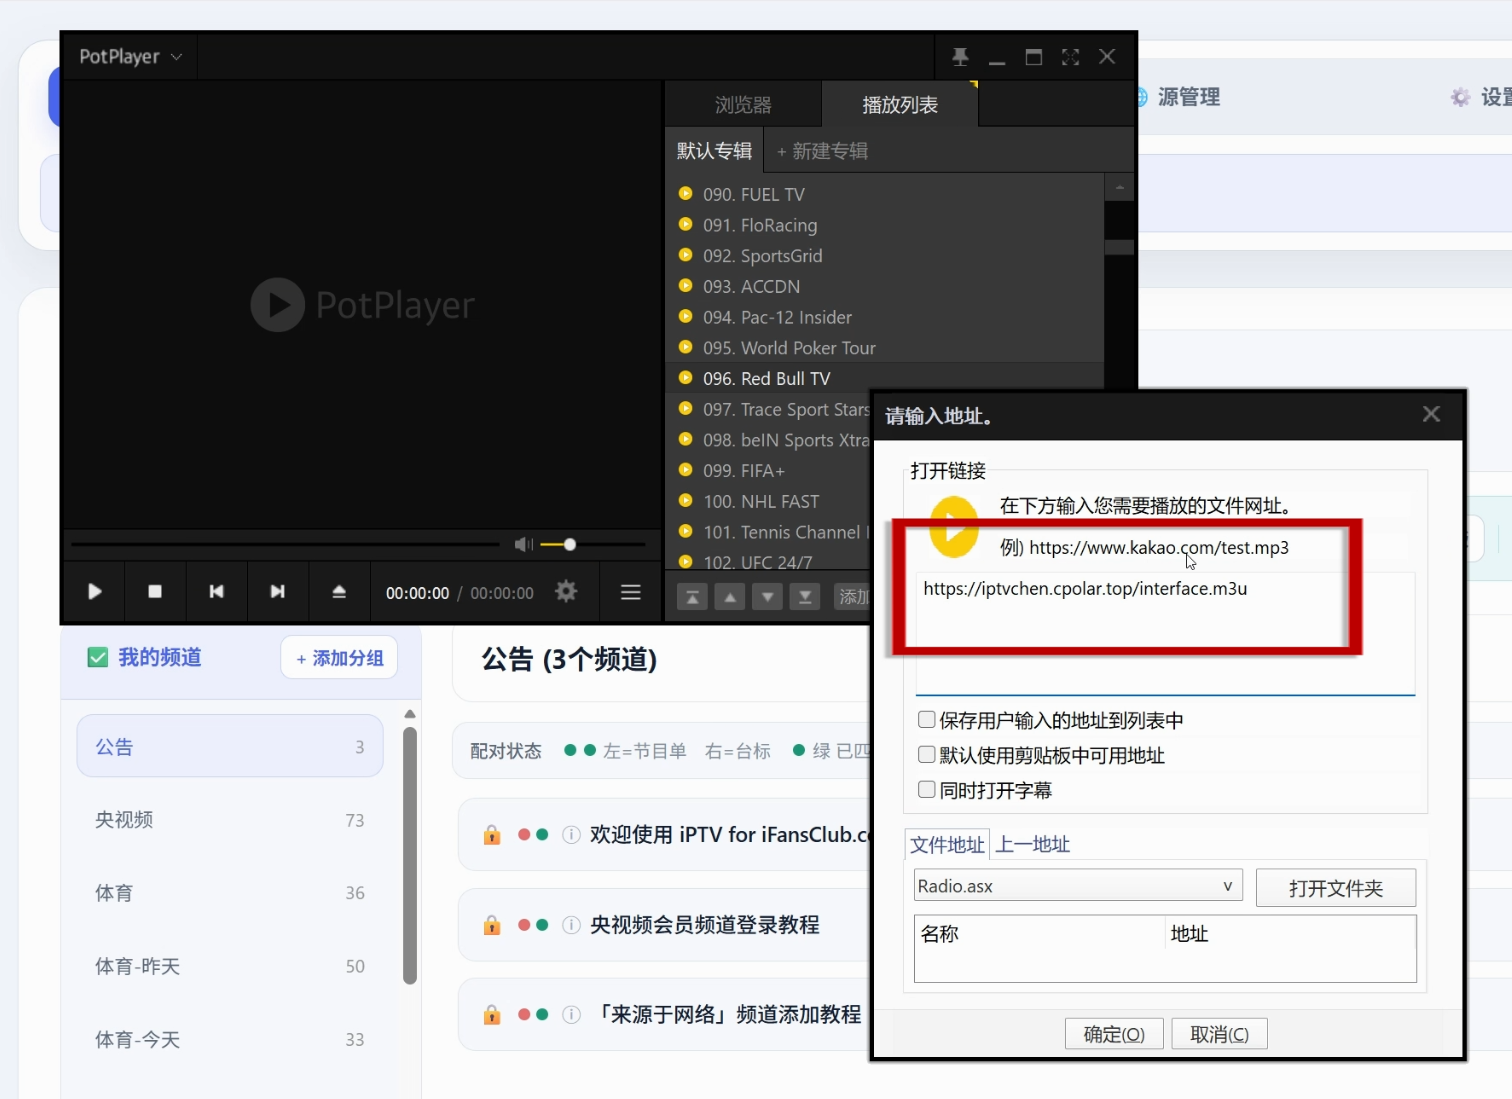Image resolution: width=1512 pixels, height=1099 pixels.
Task: Click the PotPlayer play button
Action: (95, 592)
